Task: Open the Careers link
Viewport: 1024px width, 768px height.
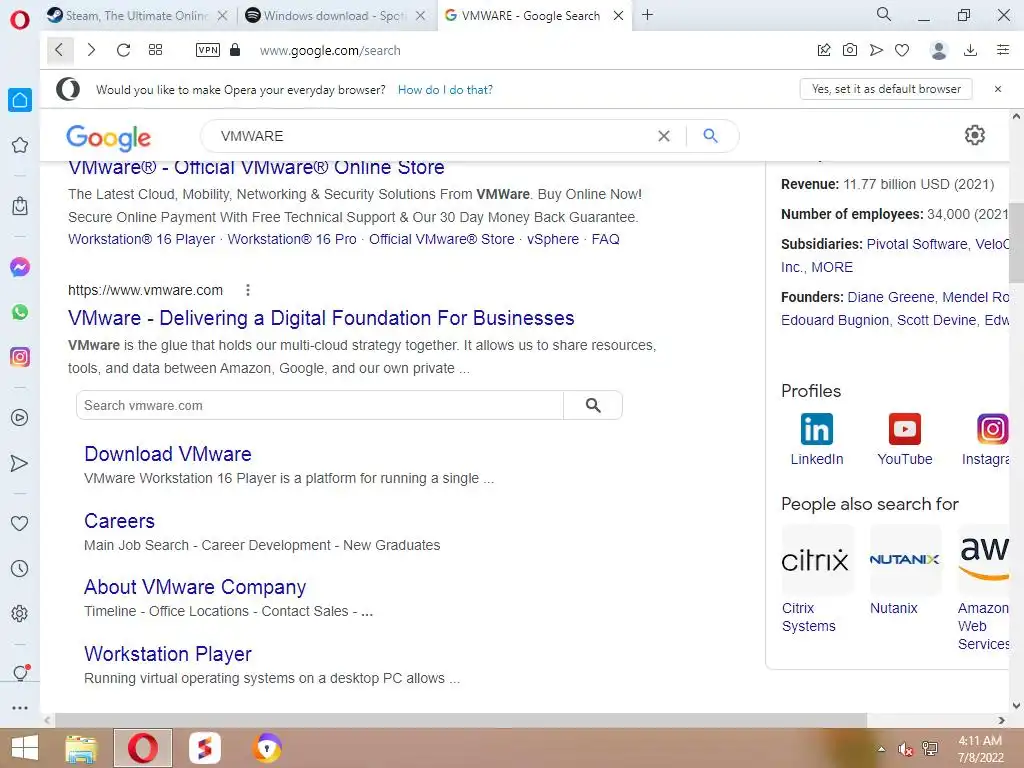Action: (x=120, y=521)
